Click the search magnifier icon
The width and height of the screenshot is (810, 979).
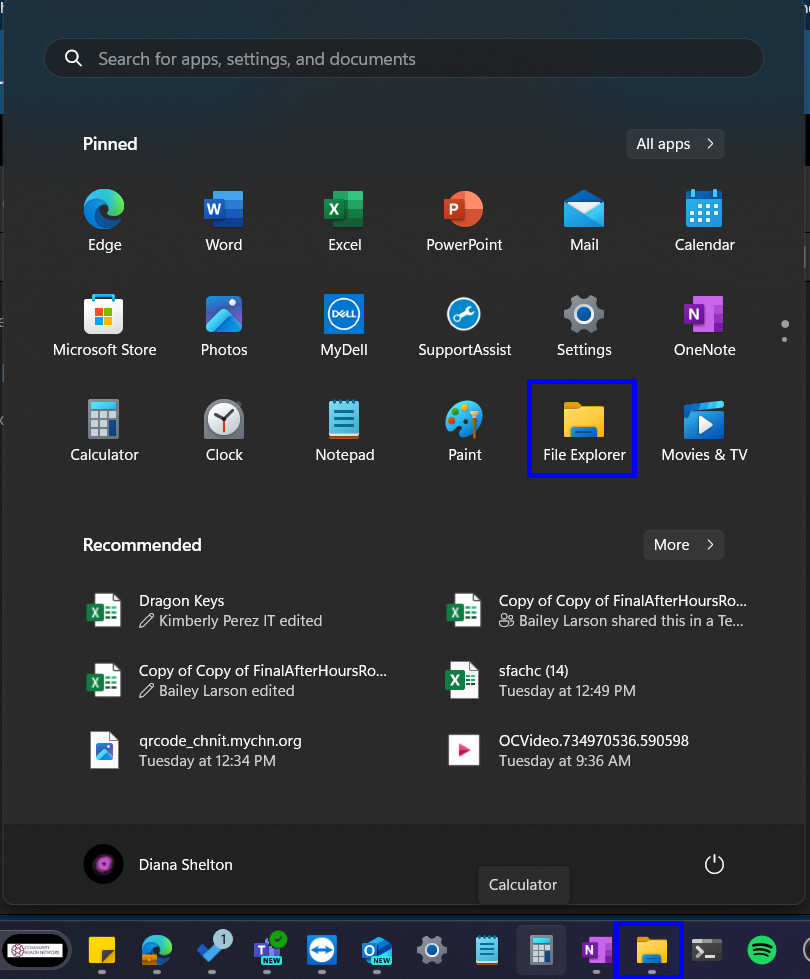[x=74, y=59]
